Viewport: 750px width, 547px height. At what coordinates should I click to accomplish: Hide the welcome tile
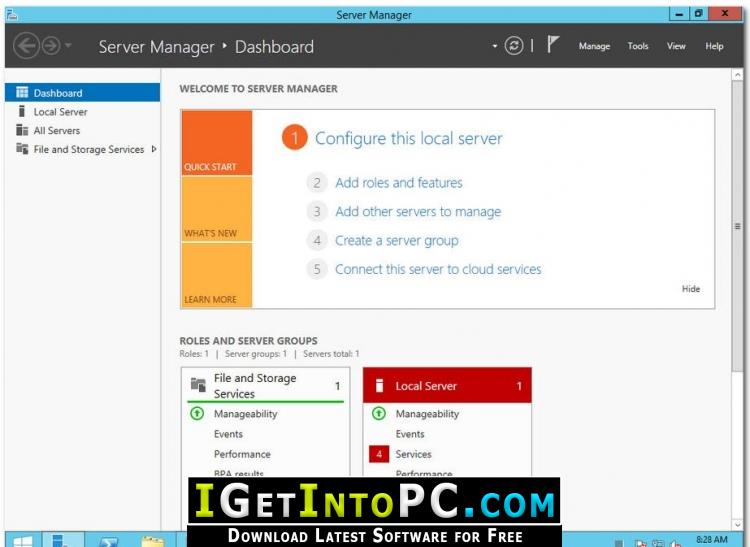[691, 289]
